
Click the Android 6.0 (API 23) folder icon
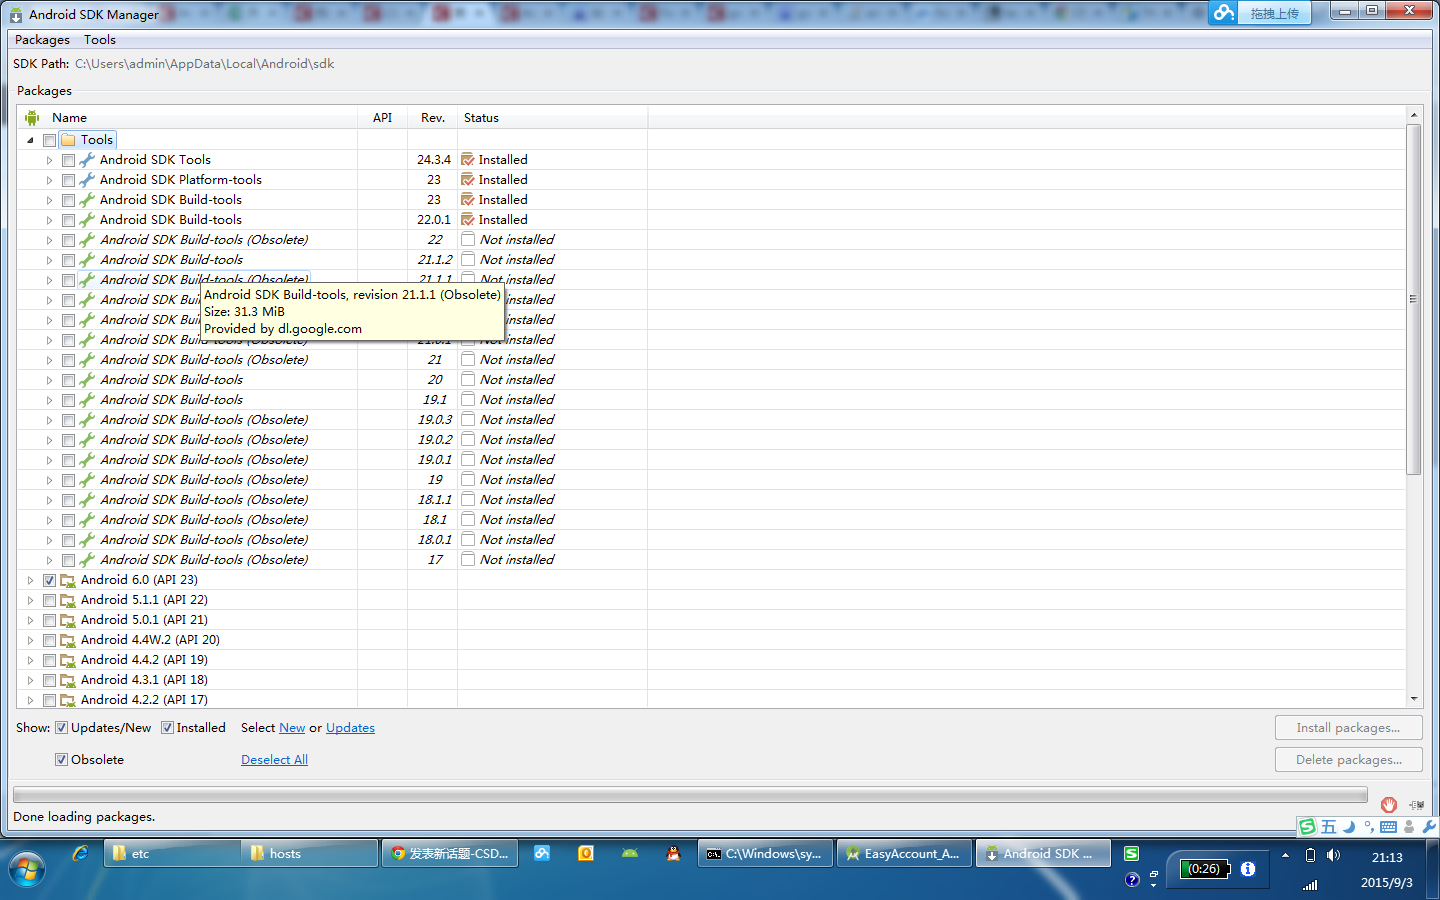coord(68,580)
